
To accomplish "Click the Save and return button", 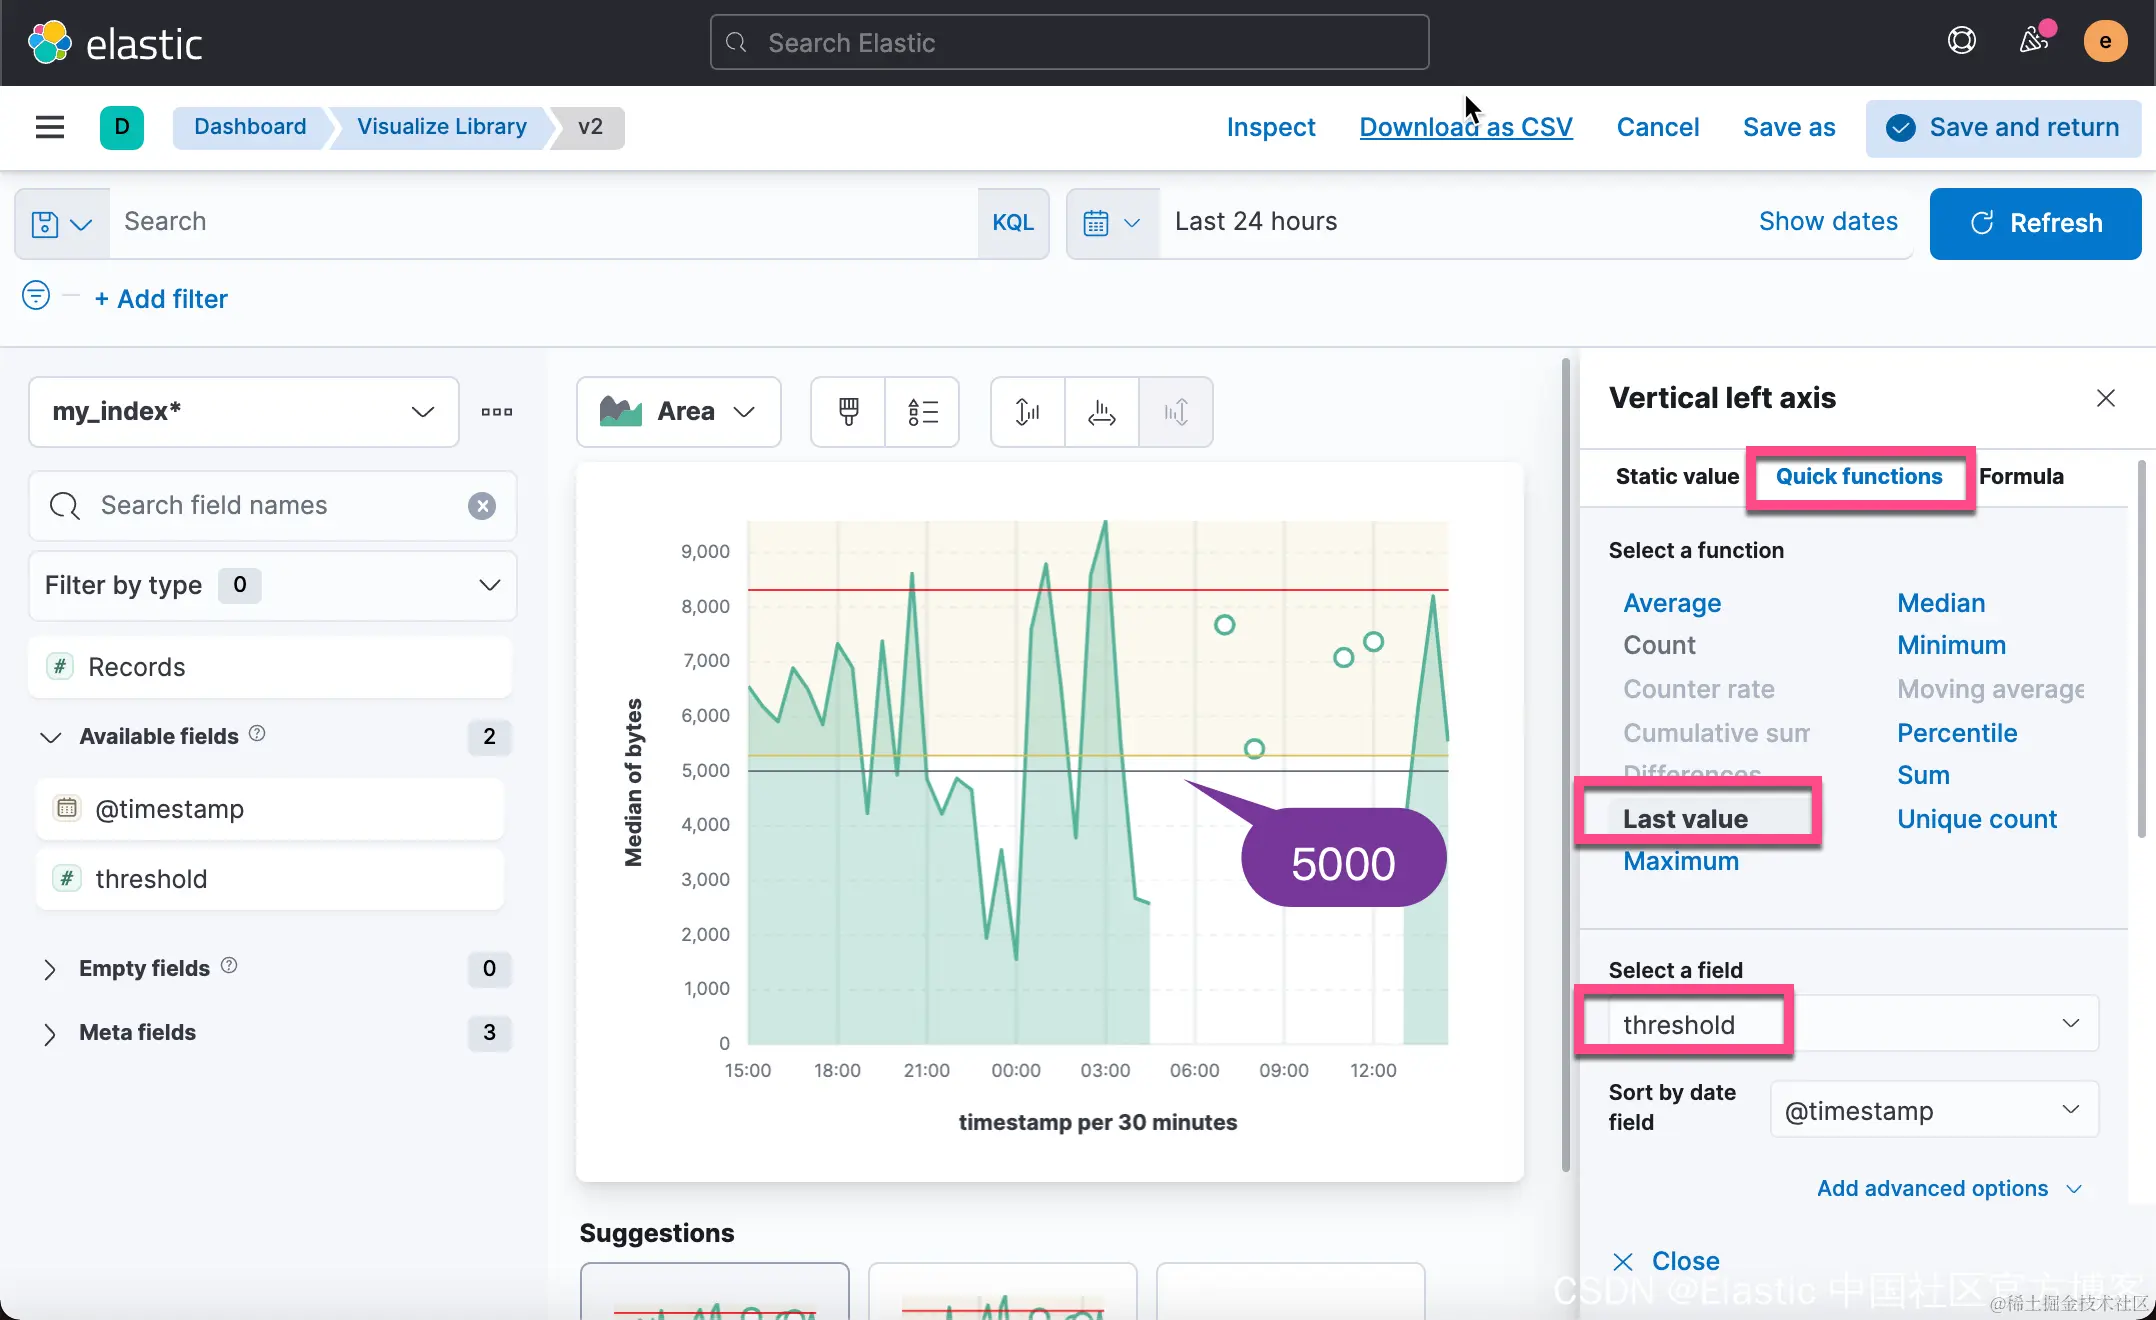I will point(2003,128).
